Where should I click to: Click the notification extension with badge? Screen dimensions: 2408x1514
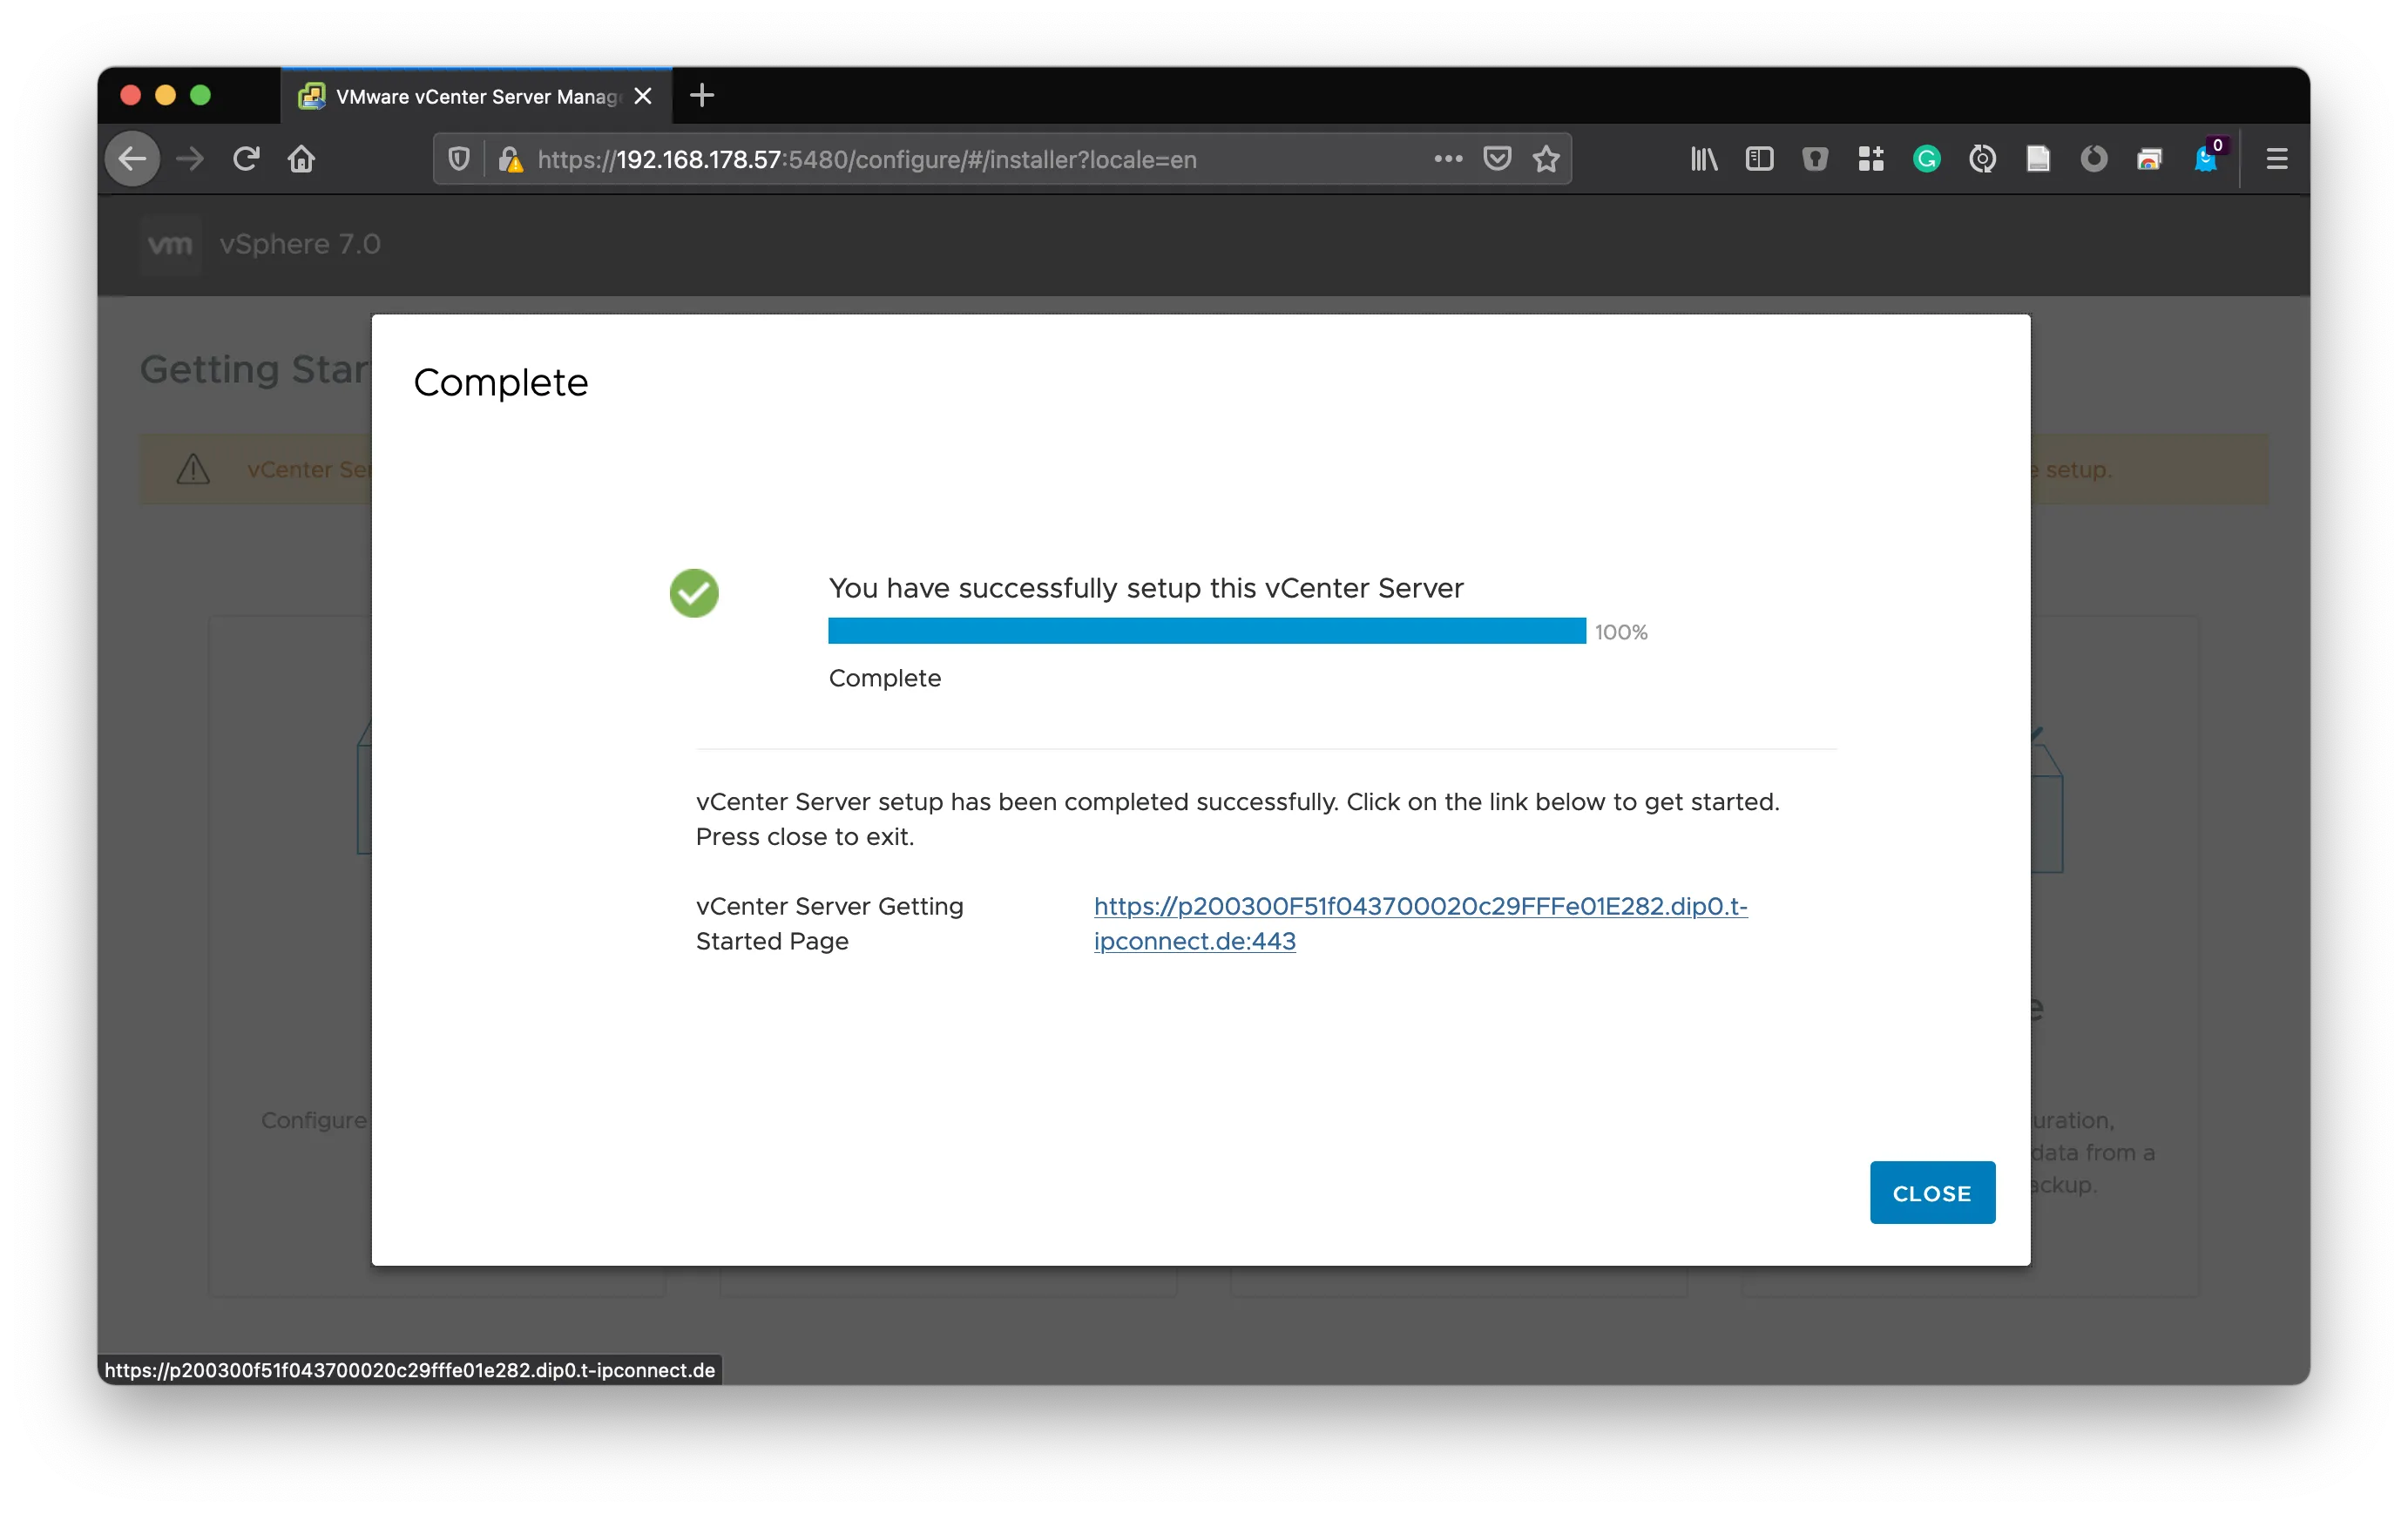[x=2205, y=159]
